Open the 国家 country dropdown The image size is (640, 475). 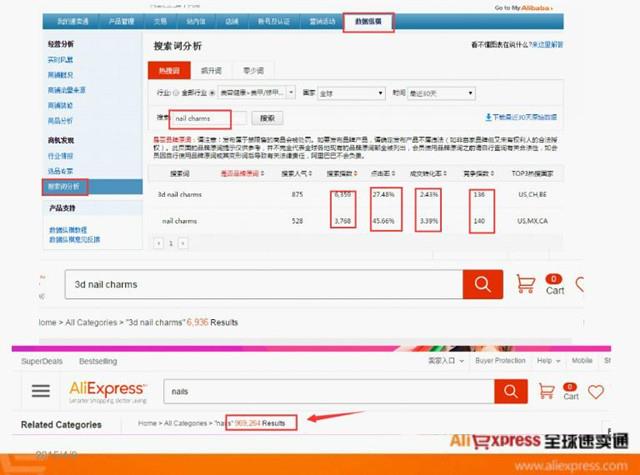click(352, 93)
